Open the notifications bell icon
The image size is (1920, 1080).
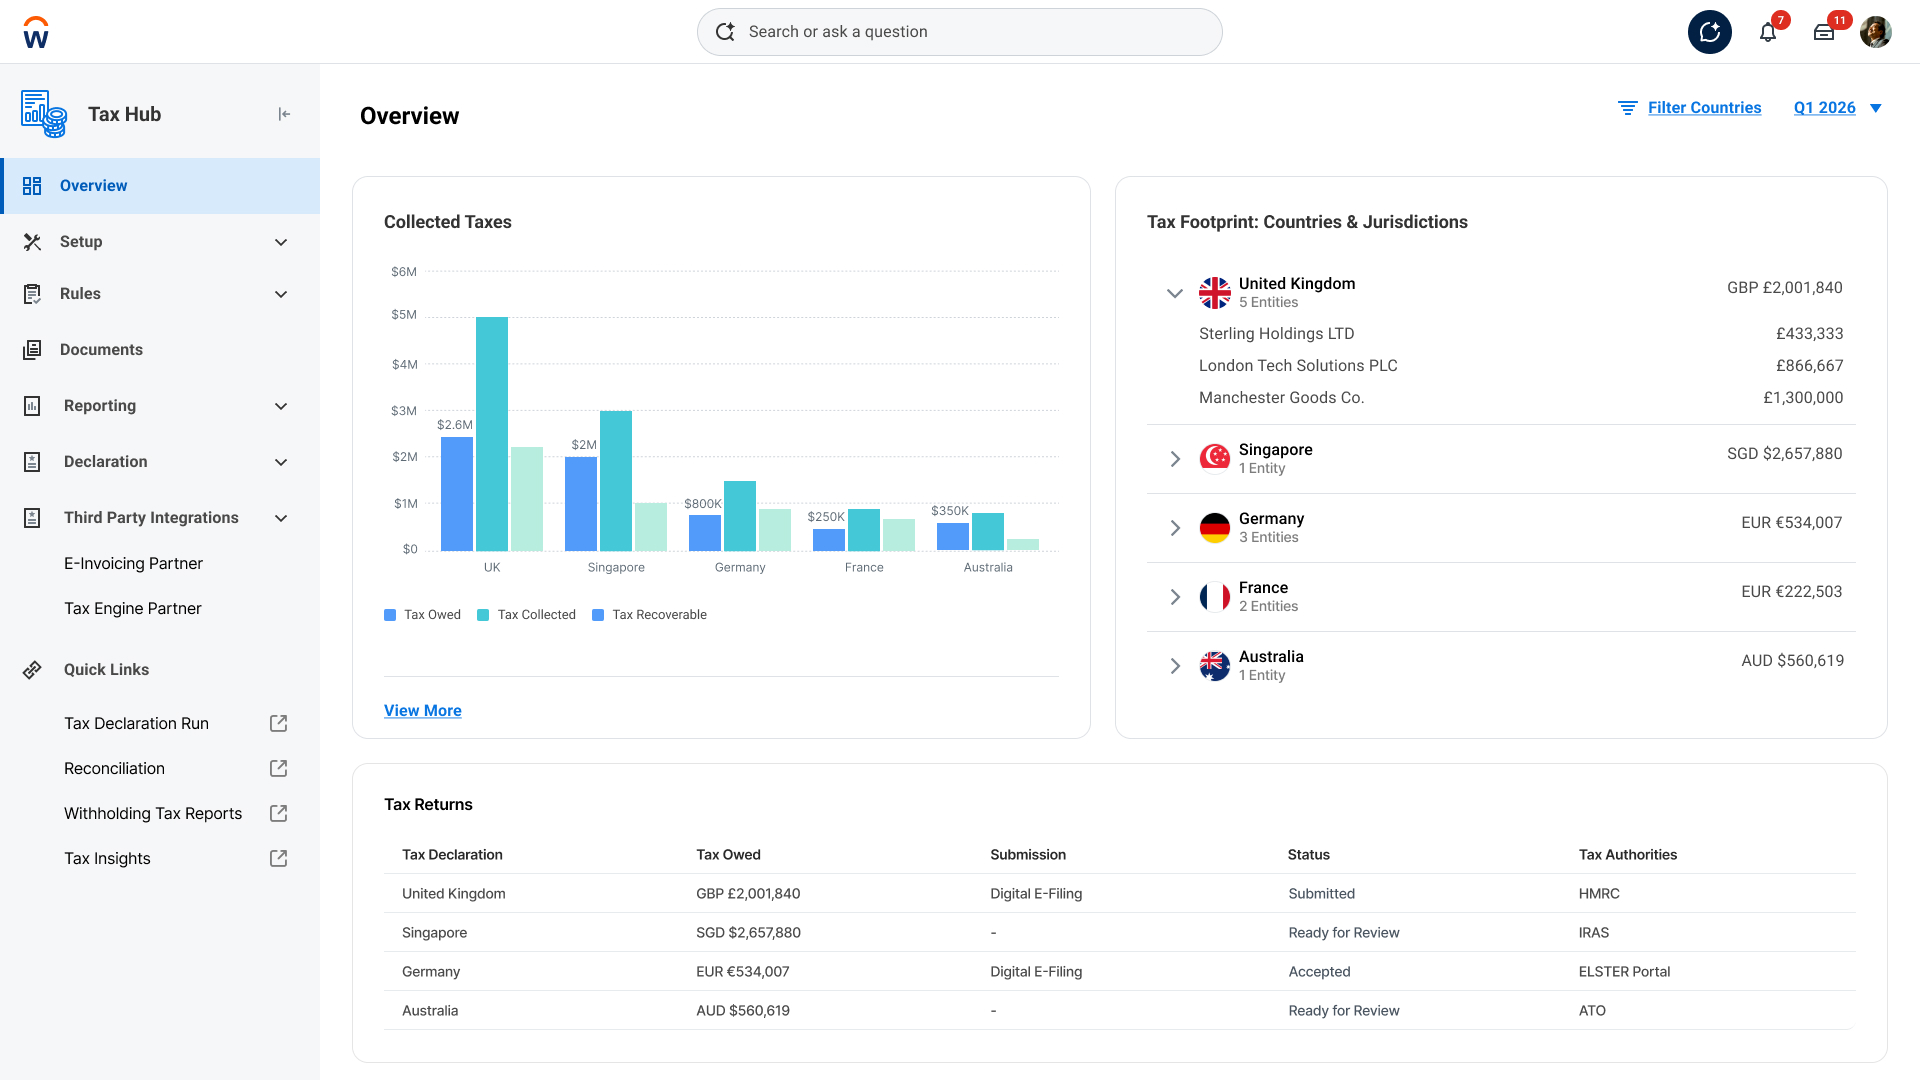click(1768, 32)
